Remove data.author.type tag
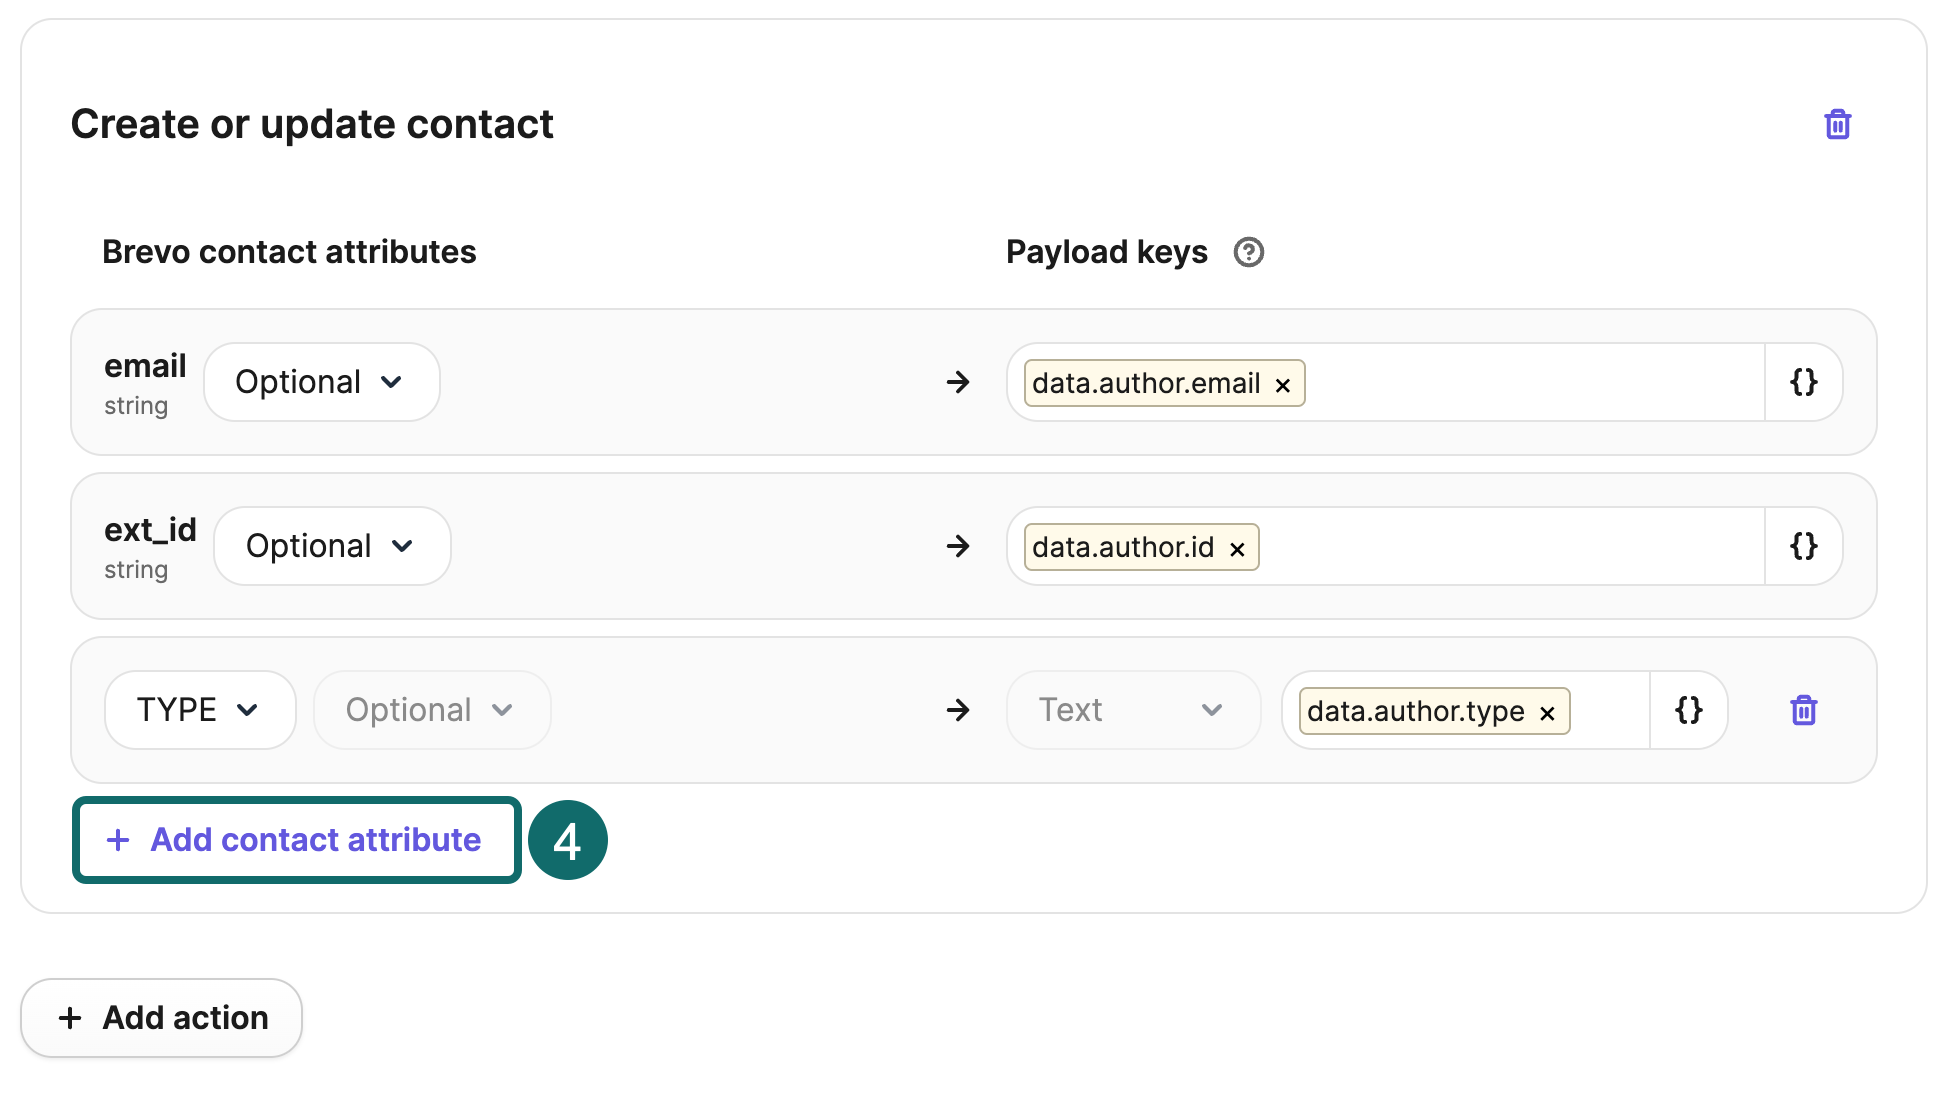1942x1094 pixels. tap(1547, 713)
